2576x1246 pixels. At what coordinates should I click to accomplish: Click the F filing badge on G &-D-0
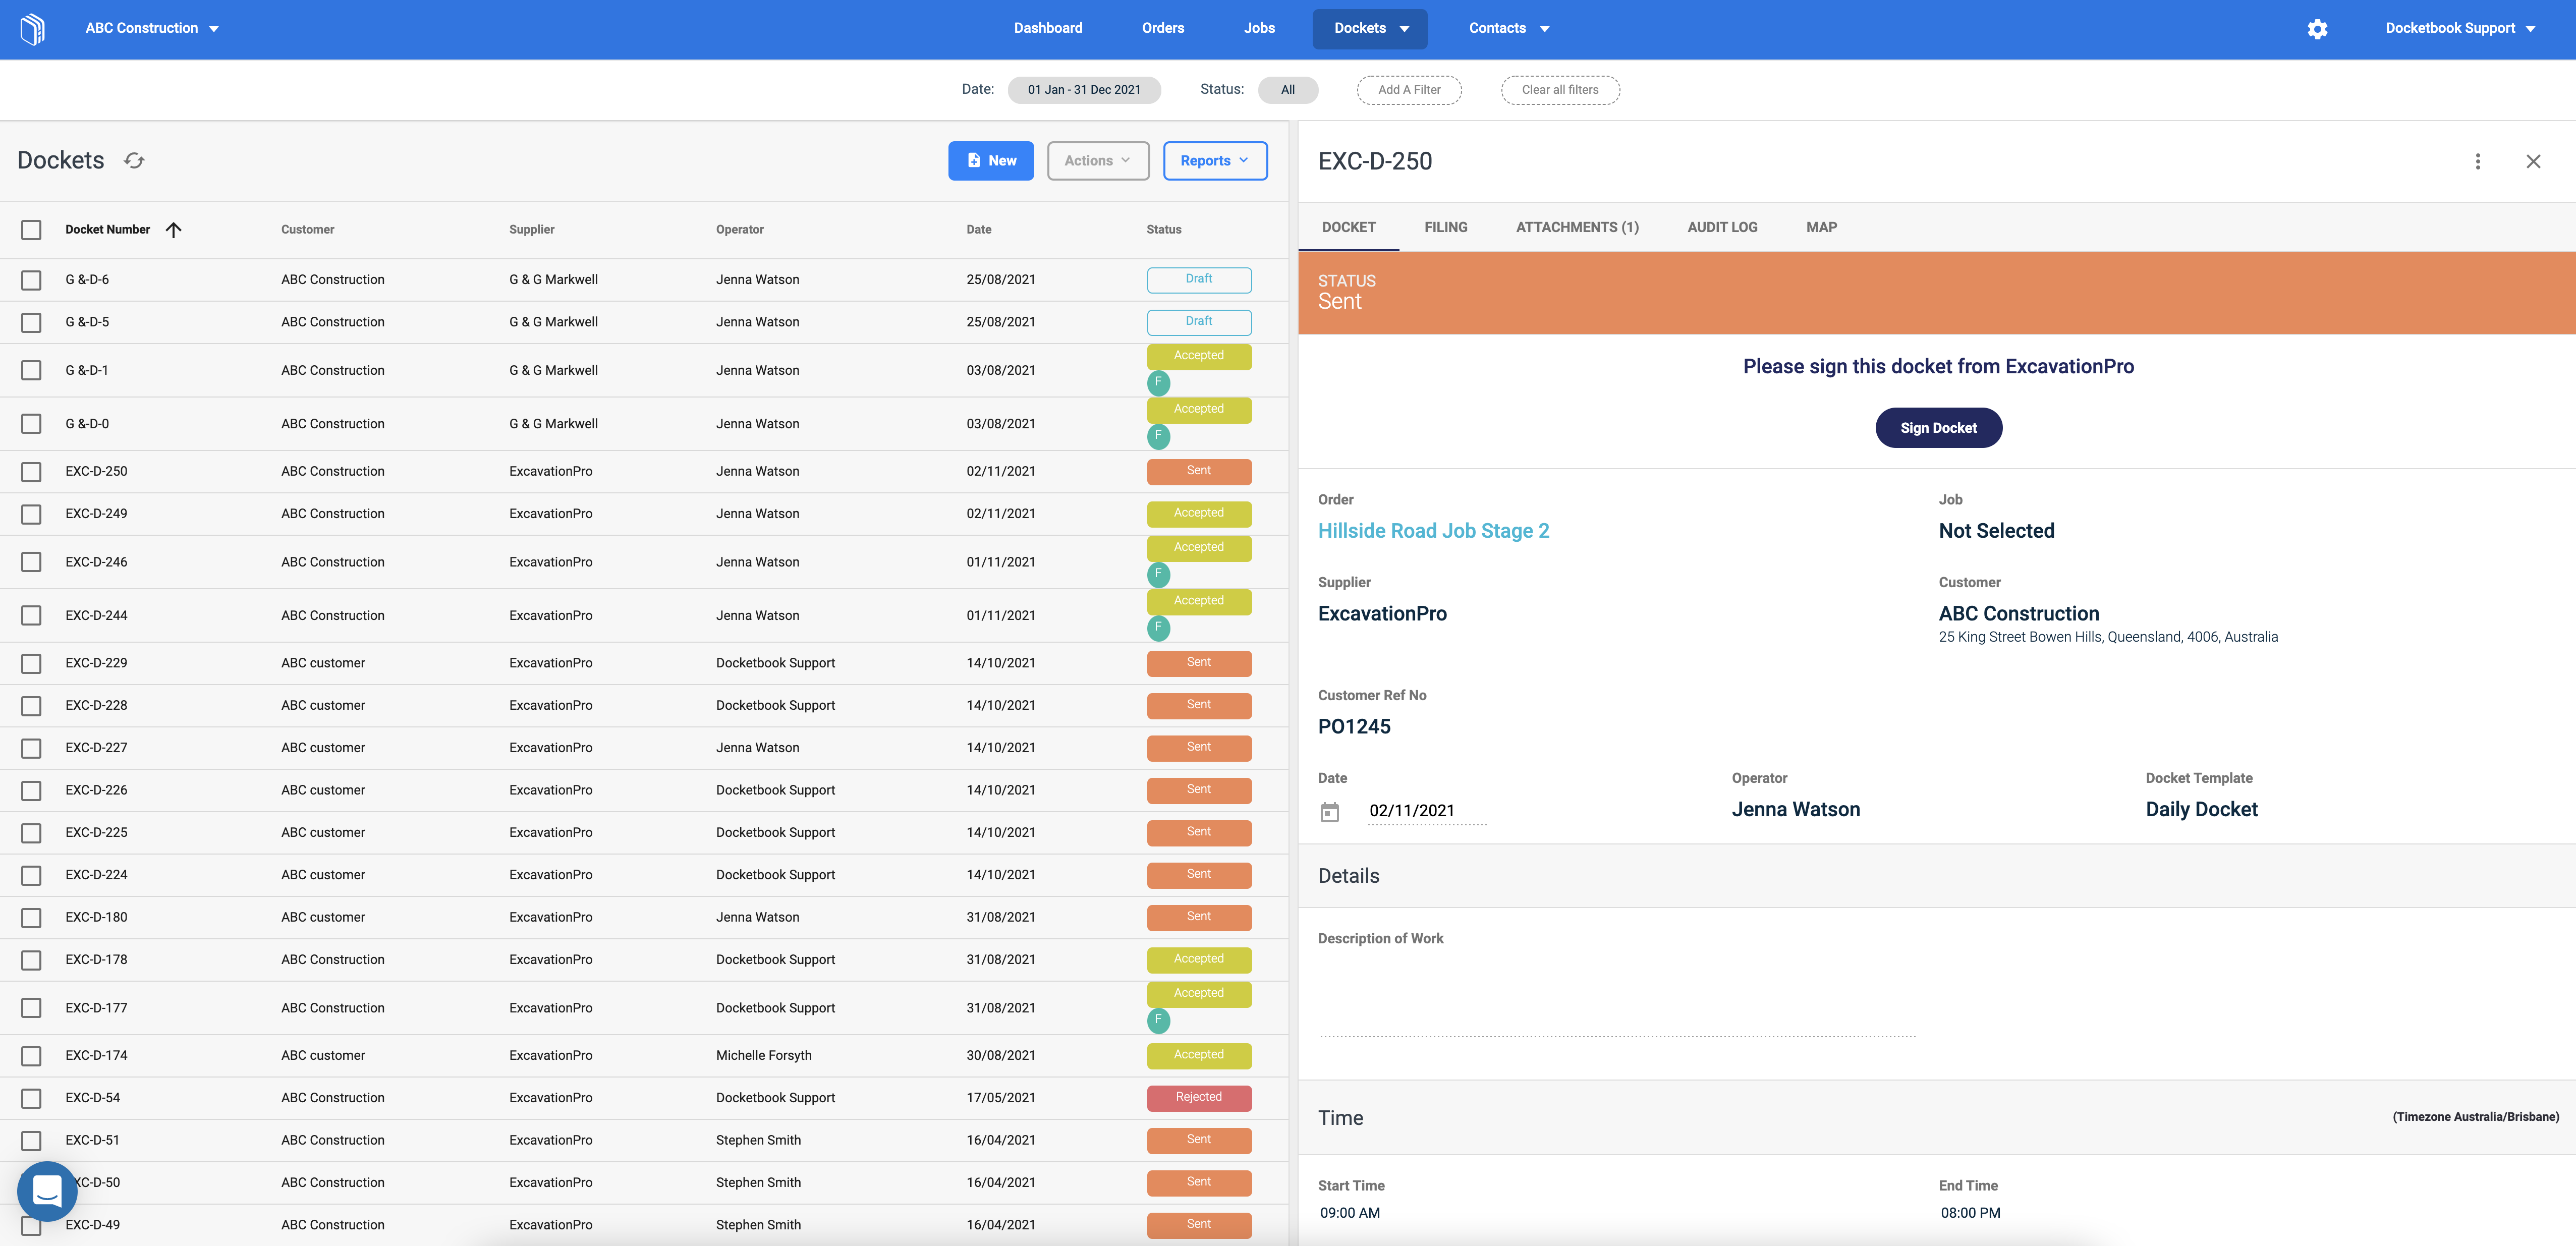[x=1158, y=436]
